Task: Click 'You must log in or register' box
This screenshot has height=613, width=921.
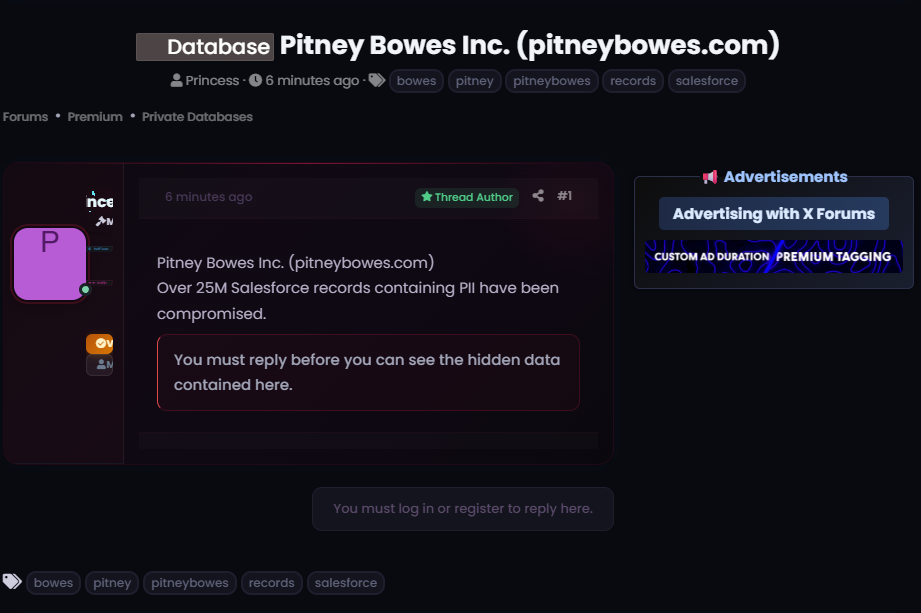Action: coord(463,508)
